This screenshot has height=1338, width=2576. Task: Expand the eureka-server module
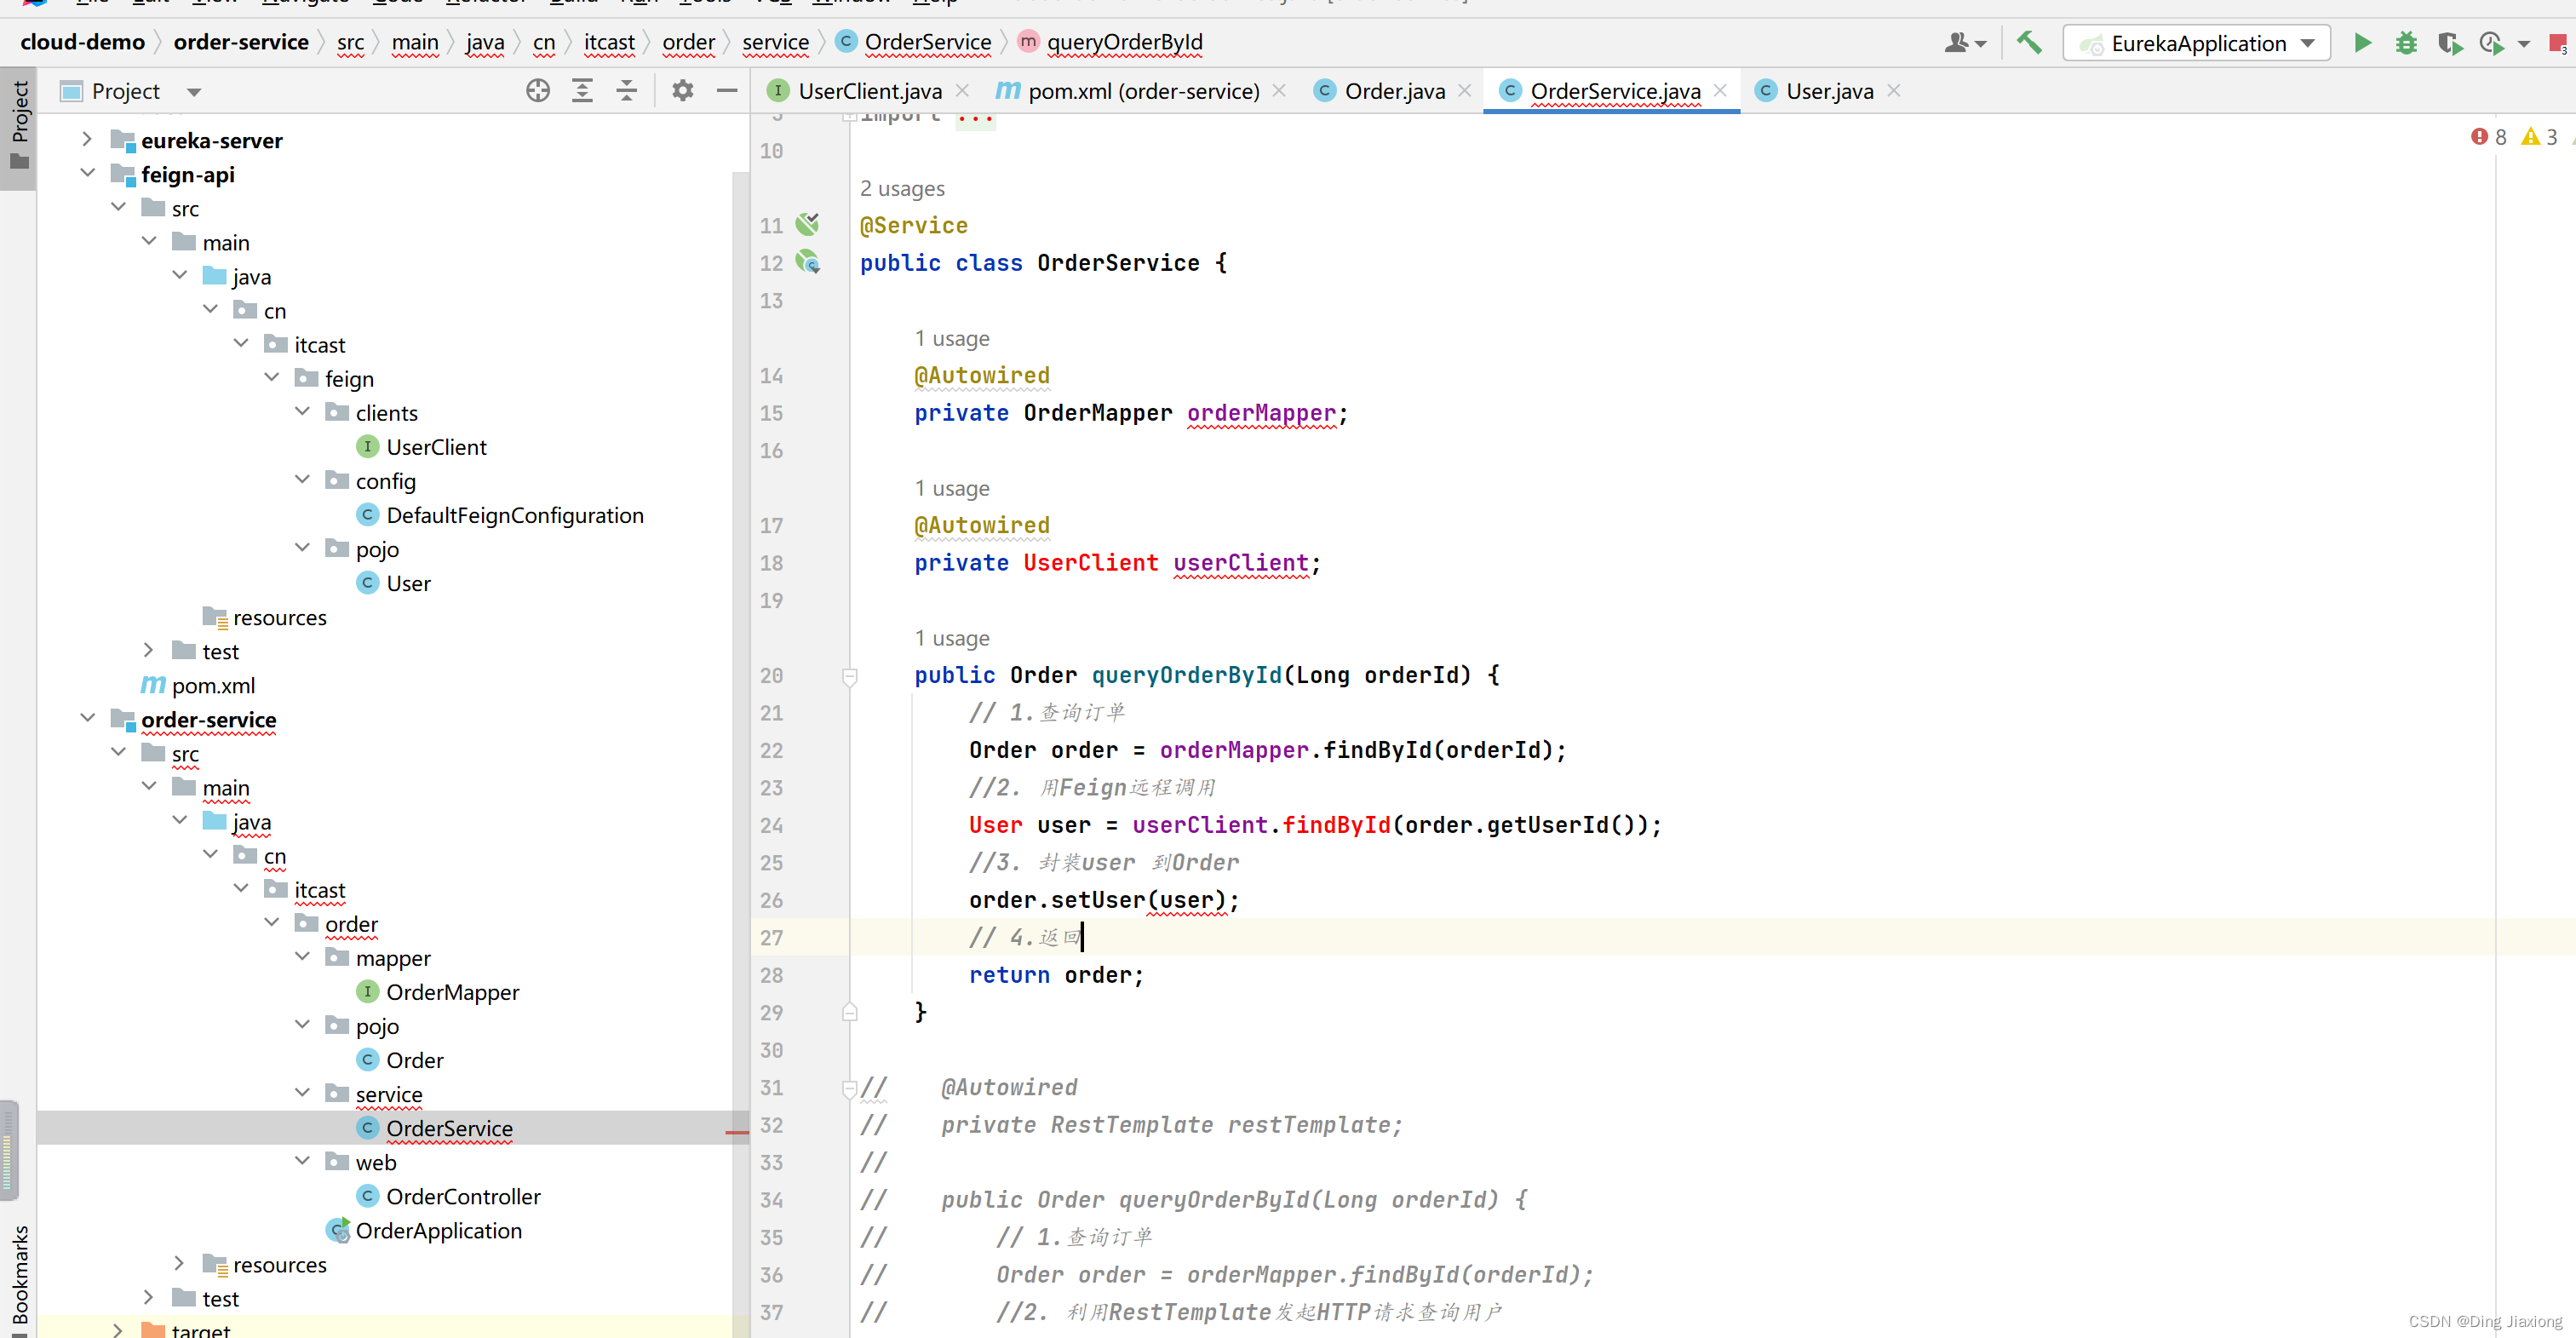tap(88, 140)
